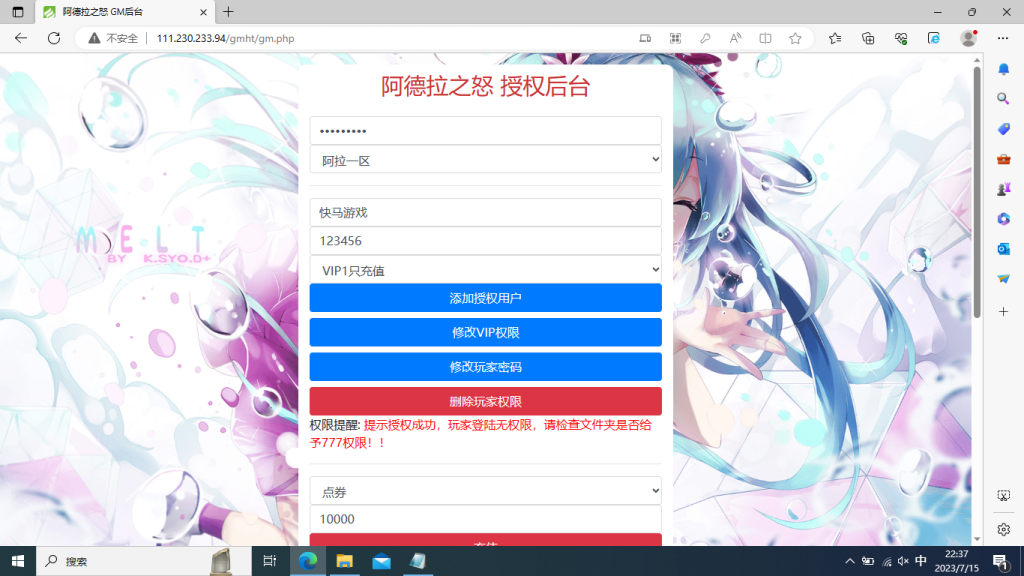
Task: Open the 点券 currency dropdown
Action: pyautogui.click(x=485, y=490)
